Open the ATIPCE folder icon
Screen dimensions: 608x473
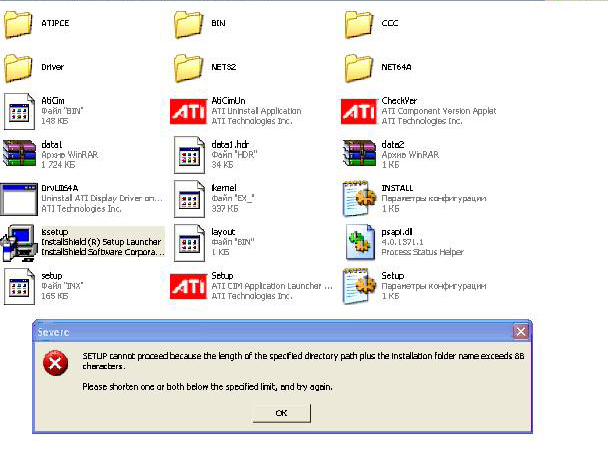point(18,24)
